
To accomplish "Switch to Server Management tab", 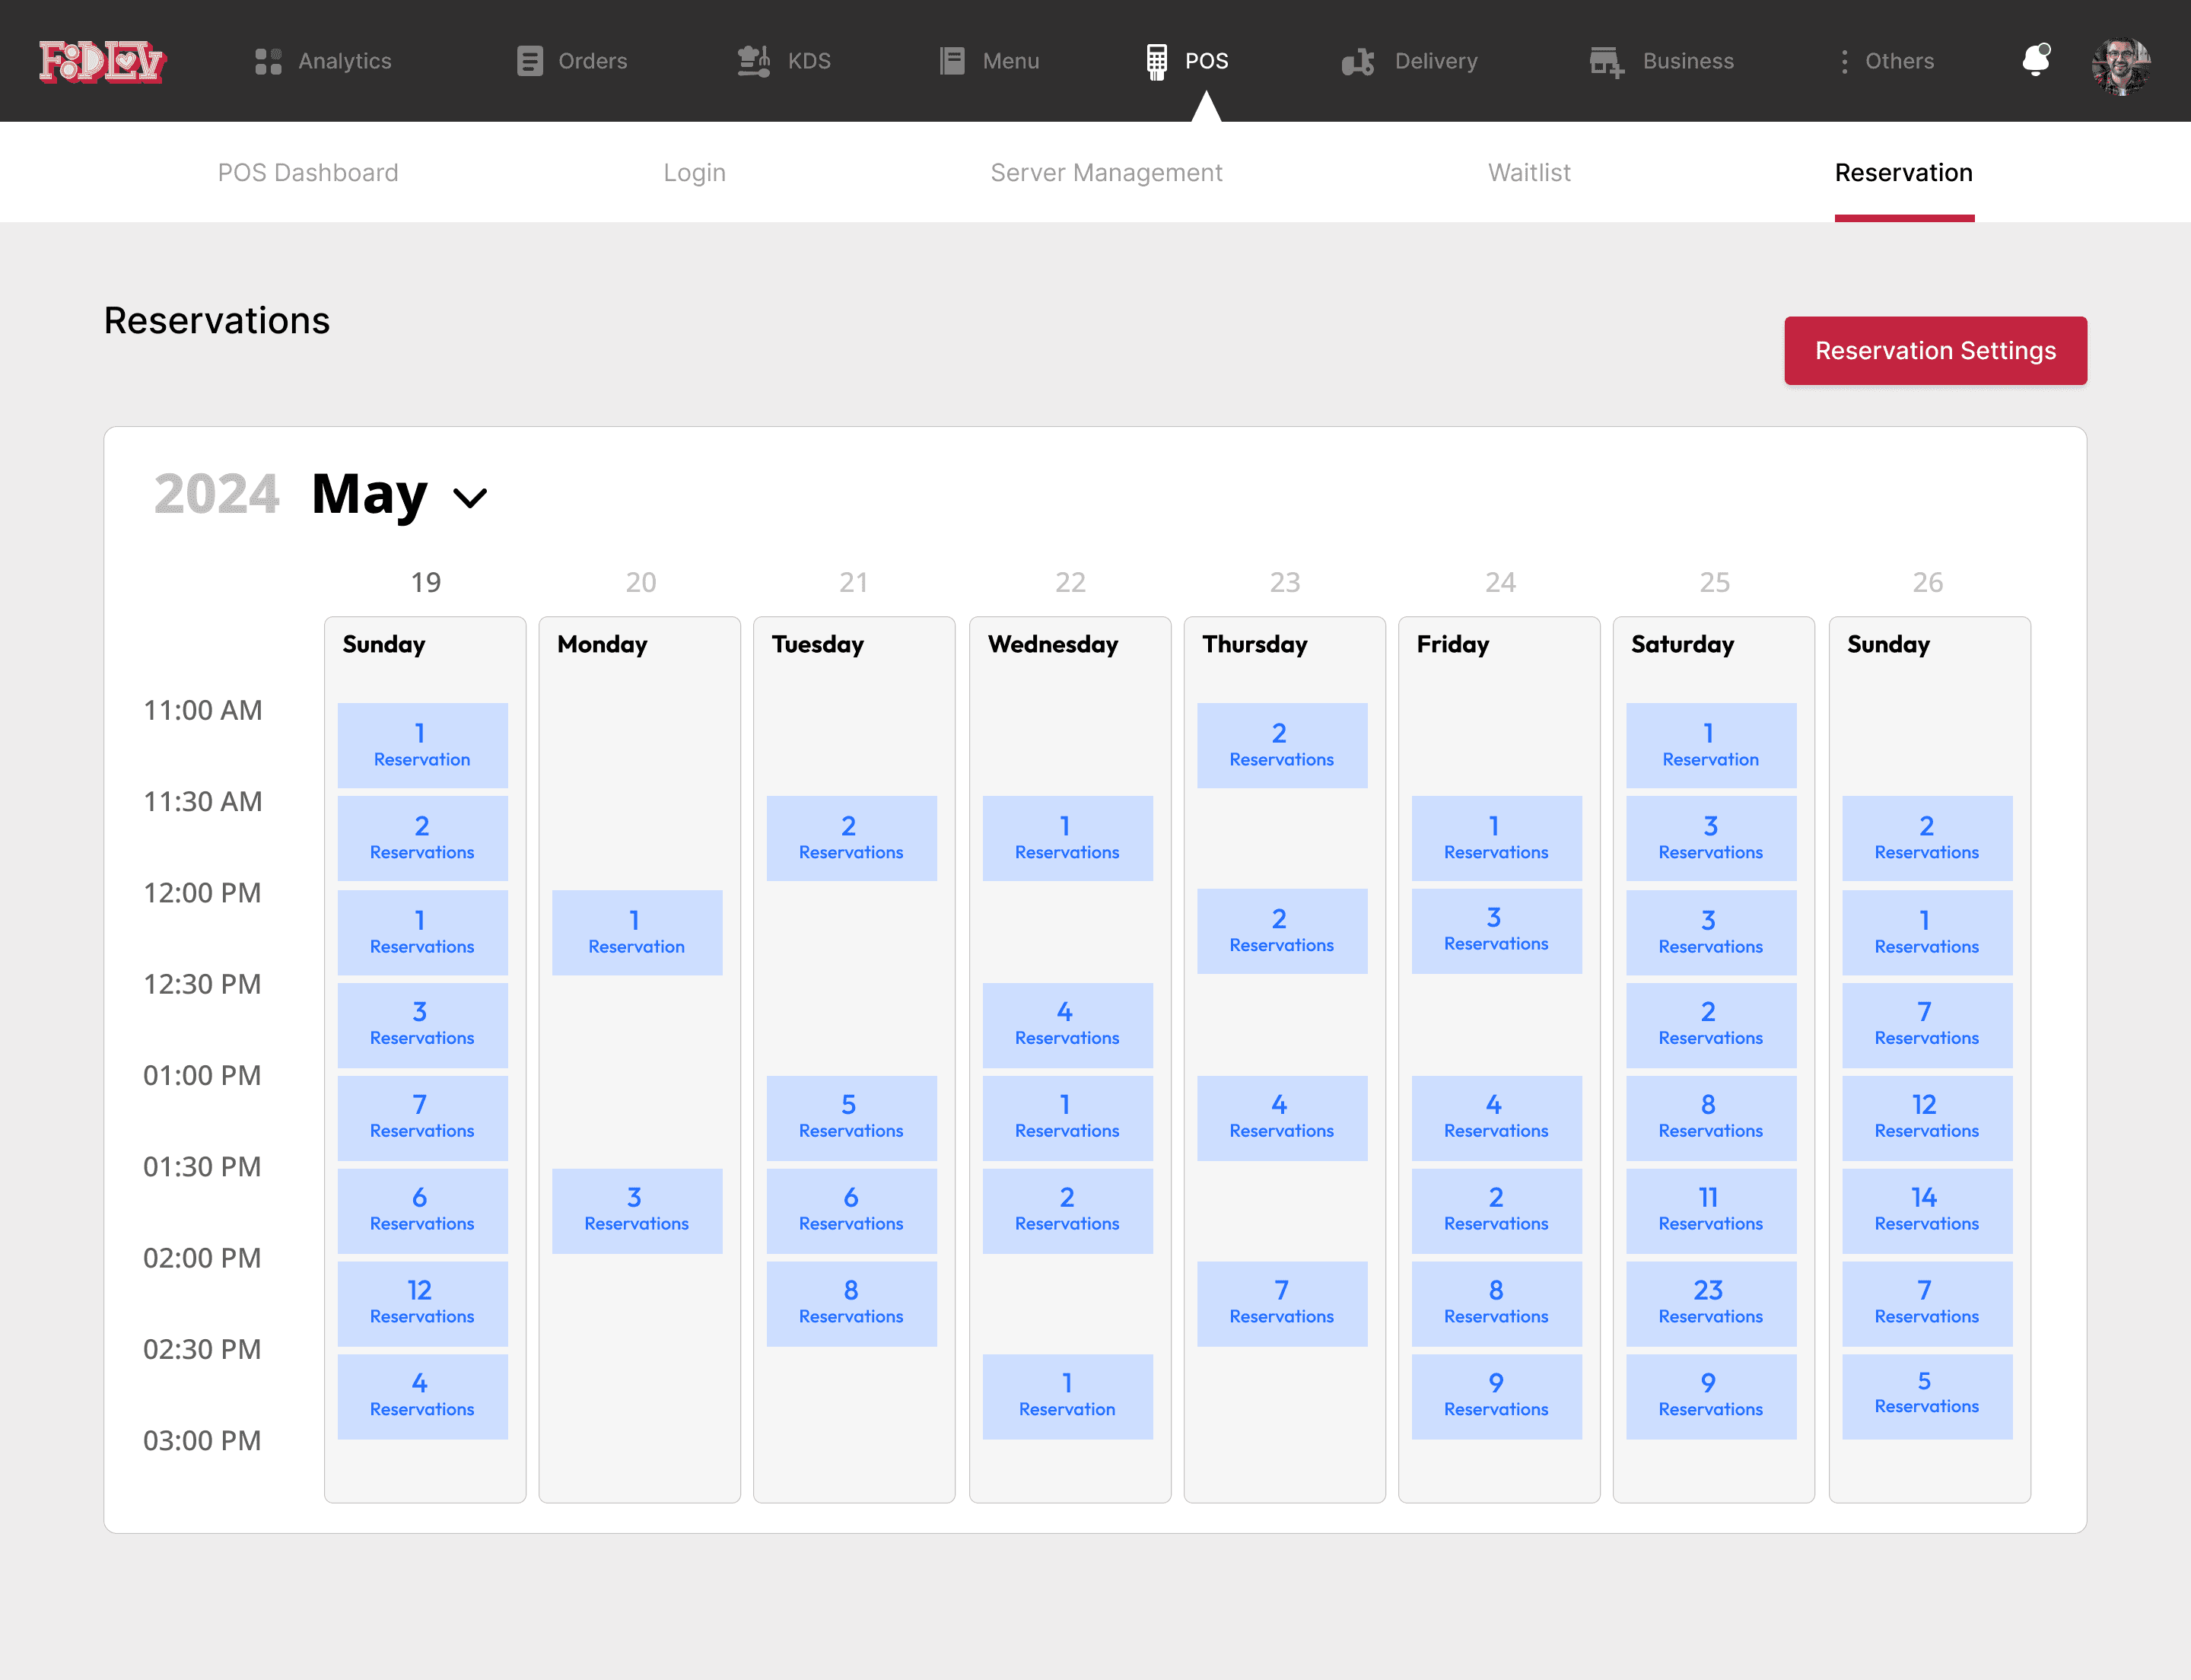I will click(1106, 172).
